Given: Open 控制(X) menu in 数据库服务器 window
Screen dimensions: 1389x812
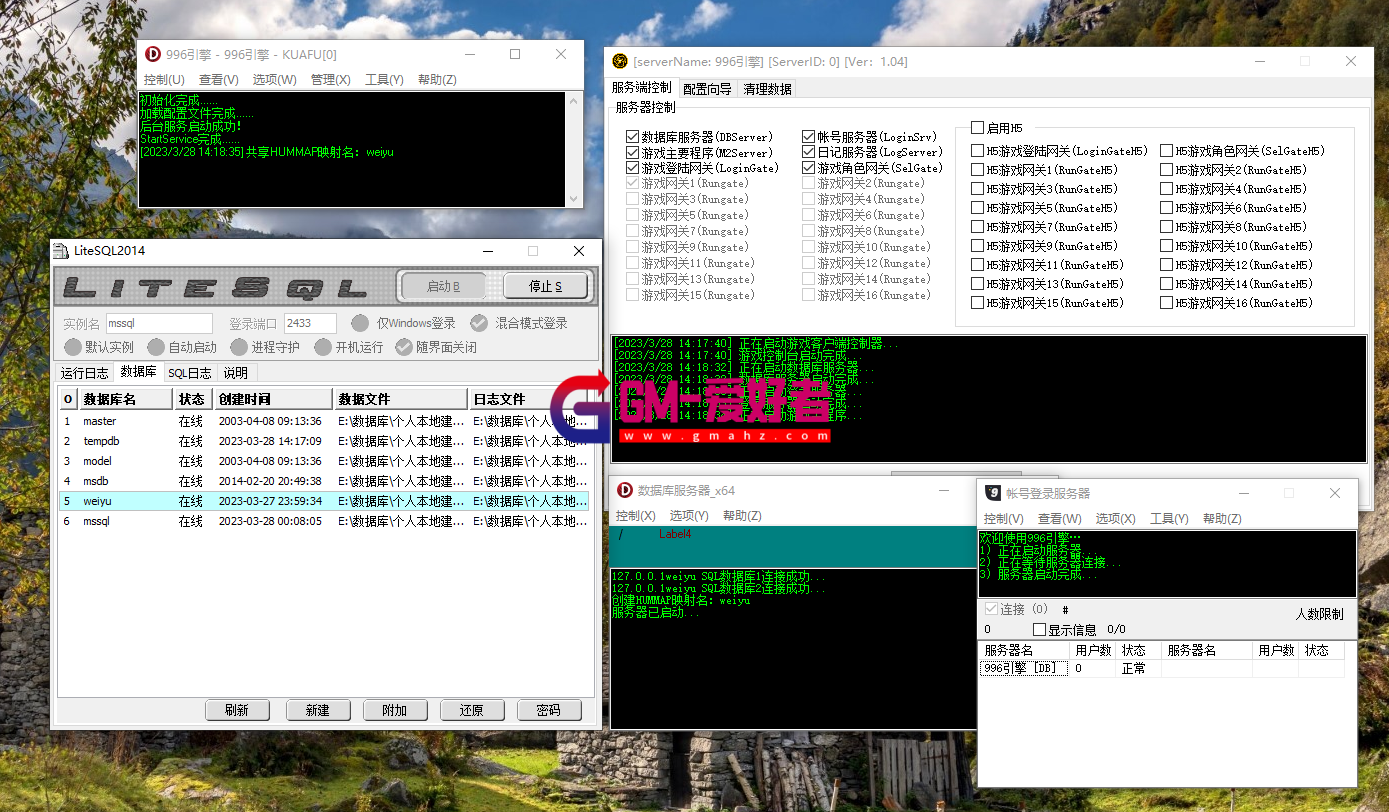Looking at the screenshot, I should click(x=635, y=516).
